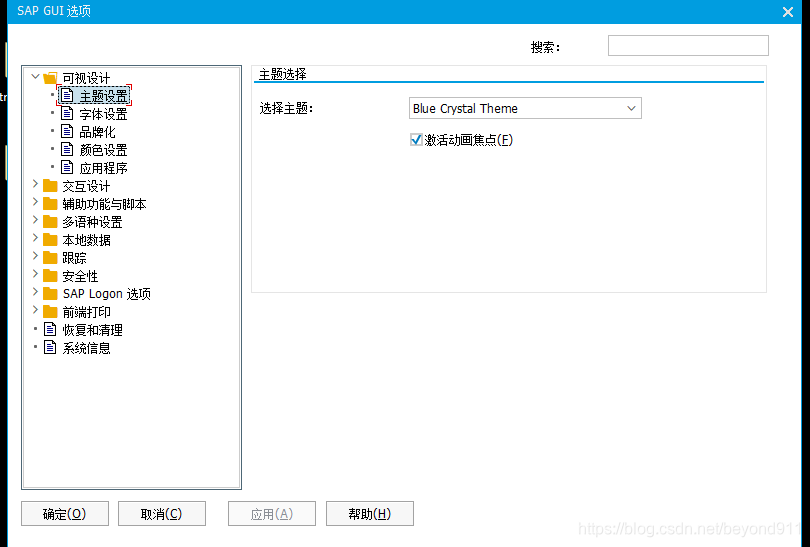Click the 前端打印 folder label
Image resolution: width=810 pixels, height=547 pixels.
pos(86,312)
